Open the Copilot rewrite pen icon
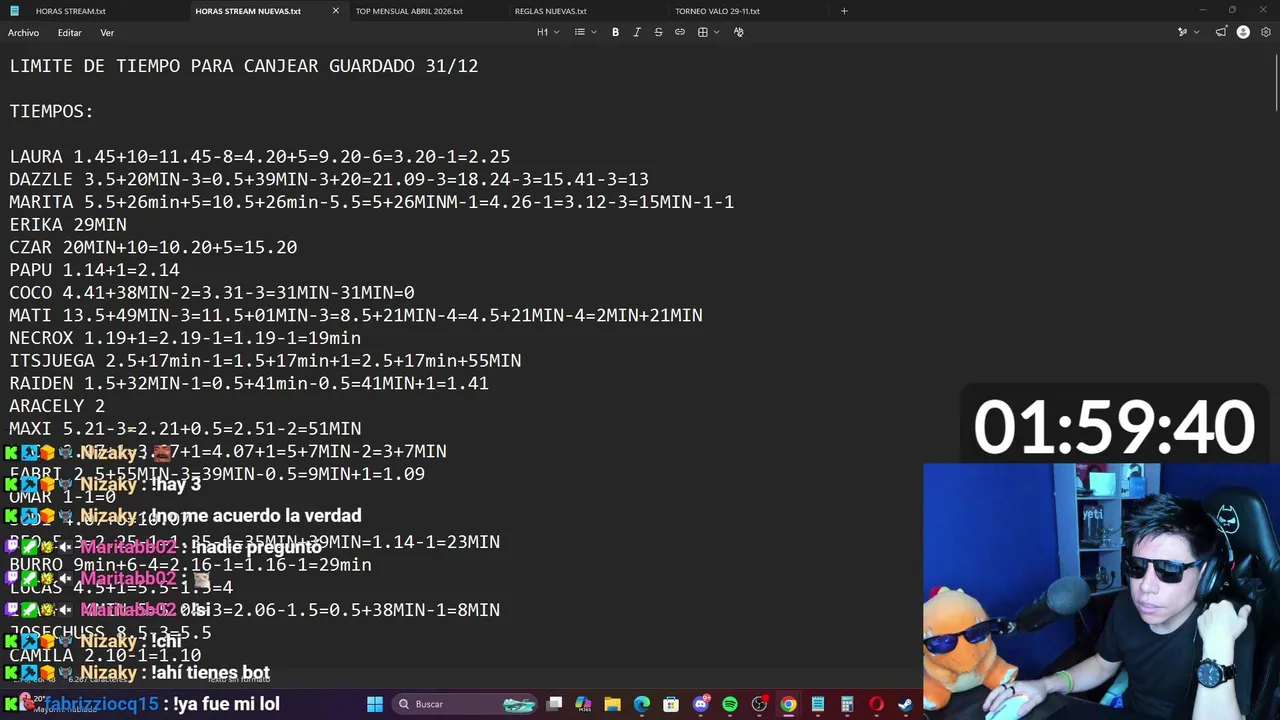The width and height of the screenshot is (1280, 720). (x=1182, y=32)
